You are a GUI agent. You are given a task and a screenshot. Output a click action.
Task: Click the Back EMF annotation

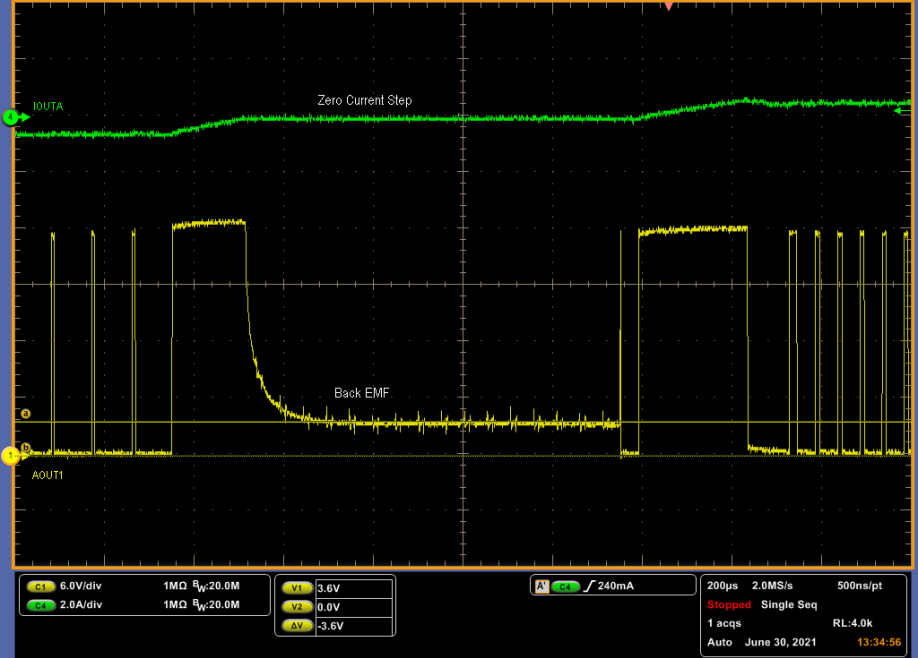tap(362, 393)
